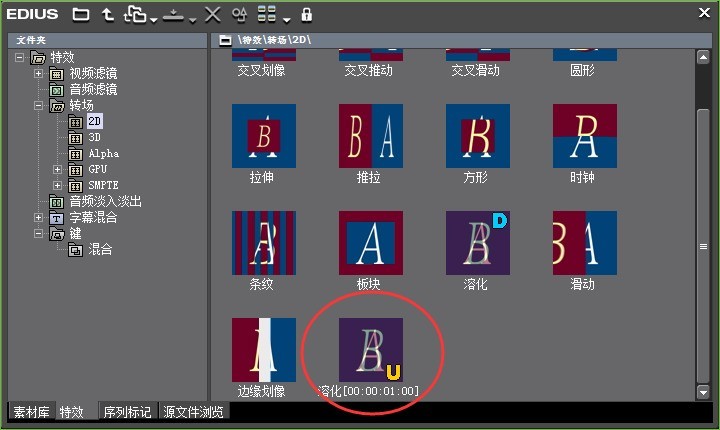Select the 时钟 transition thumbnail
The width and height of the screenshot is (720, 430).
pyautogui.click(x=585, y=136)
